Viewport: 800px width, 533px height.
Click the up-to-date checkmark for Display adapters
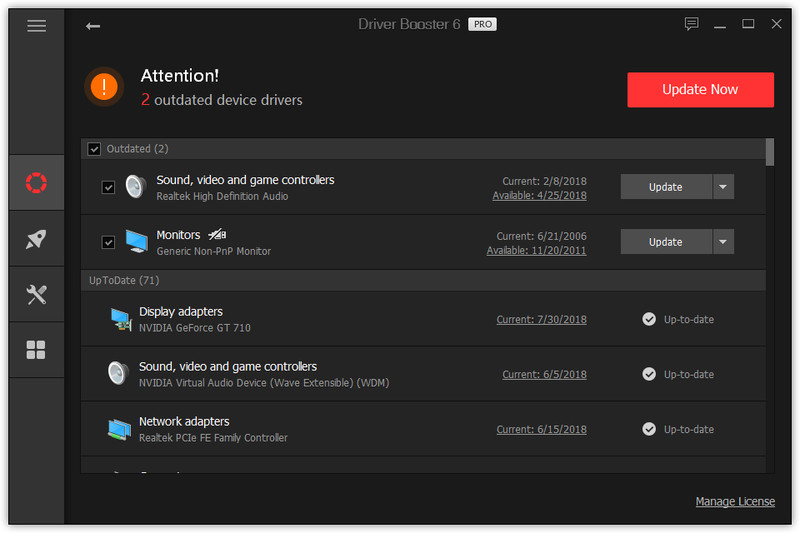[x=649, y=319]
